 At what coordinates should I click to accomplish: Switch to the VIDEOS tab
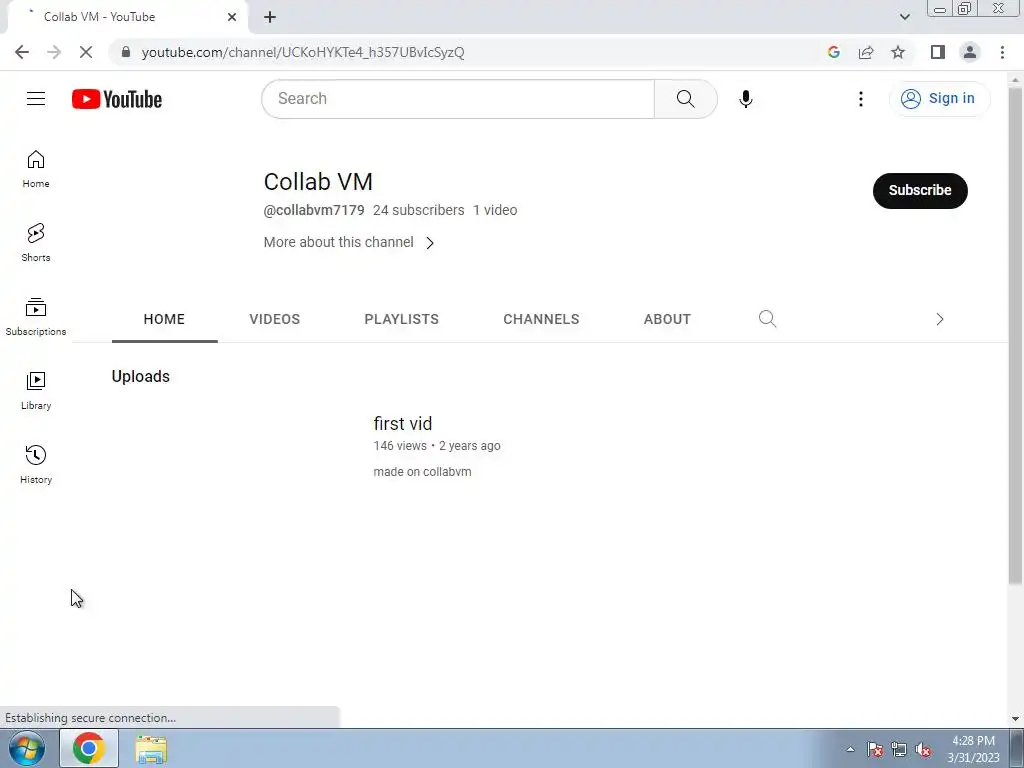[275, 319]
